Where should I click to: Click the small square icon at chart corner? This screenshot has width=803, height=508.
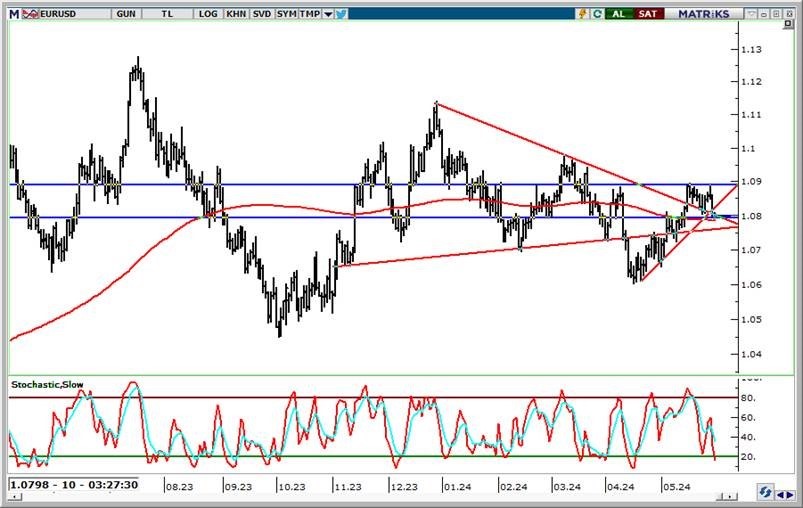tap(788, 25)
